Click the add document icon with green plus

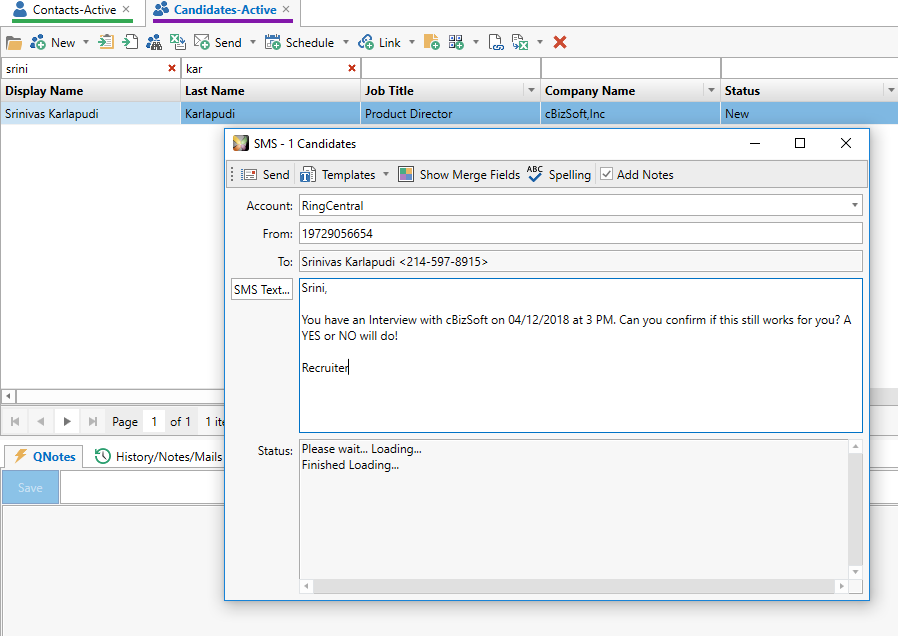pyautogui.click(x=431, y=42)
